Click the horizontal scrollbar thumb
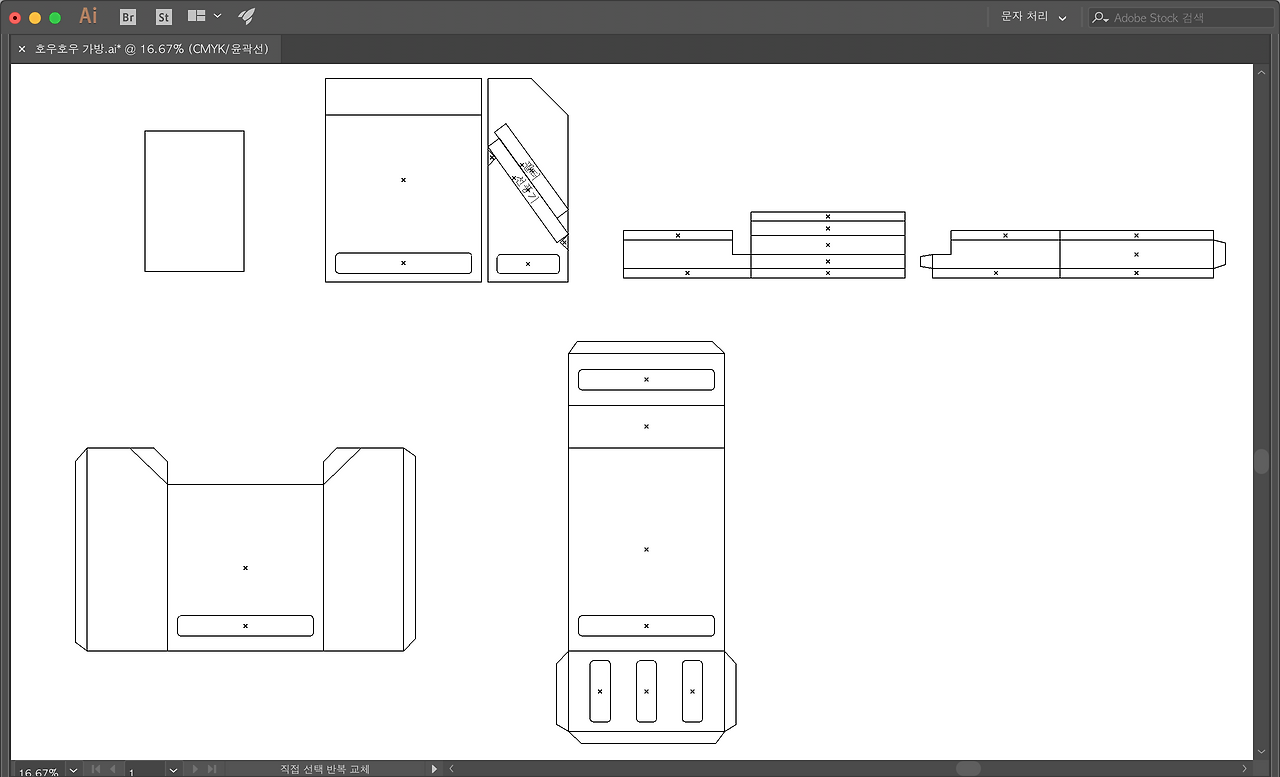Viewport: 1280px width, 777px height. [968, 769]
